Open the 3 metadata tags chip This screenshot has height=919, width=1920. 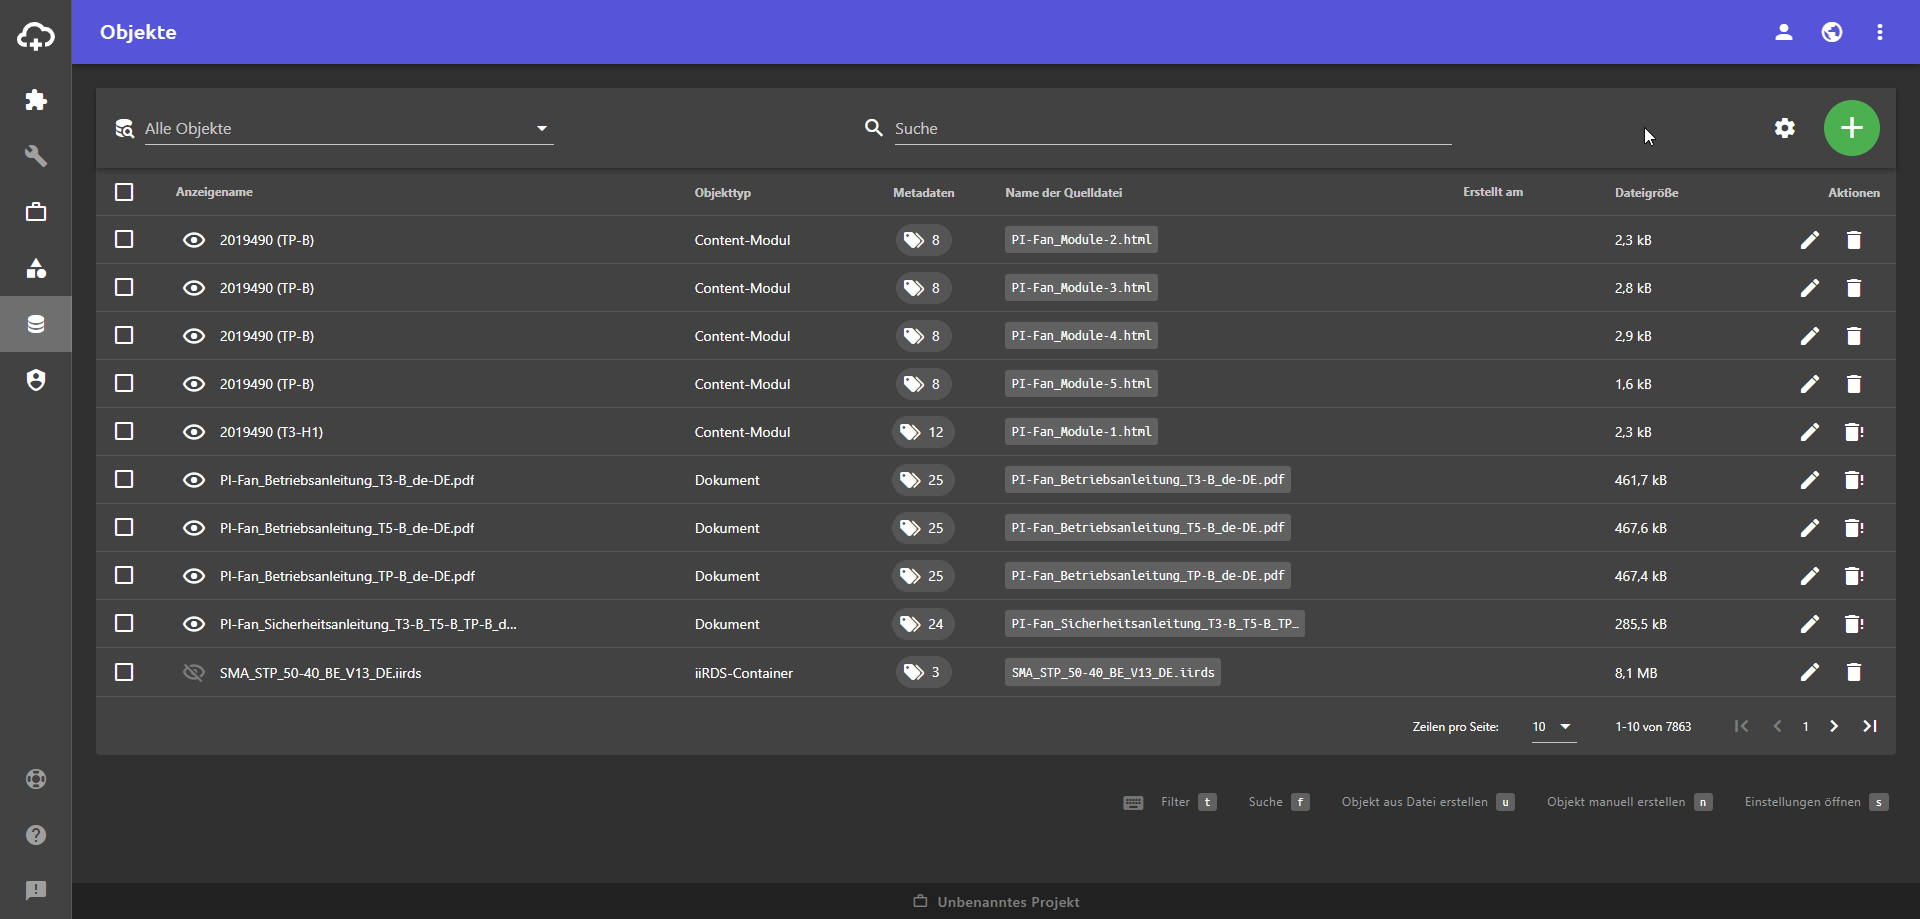(x=923, y=672)
